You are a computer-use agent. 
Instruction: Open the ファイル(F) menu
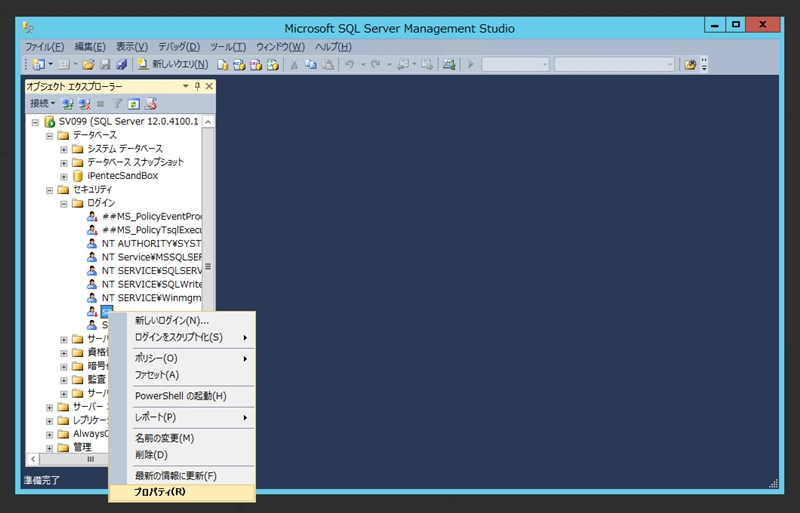(x=44, y=47)
